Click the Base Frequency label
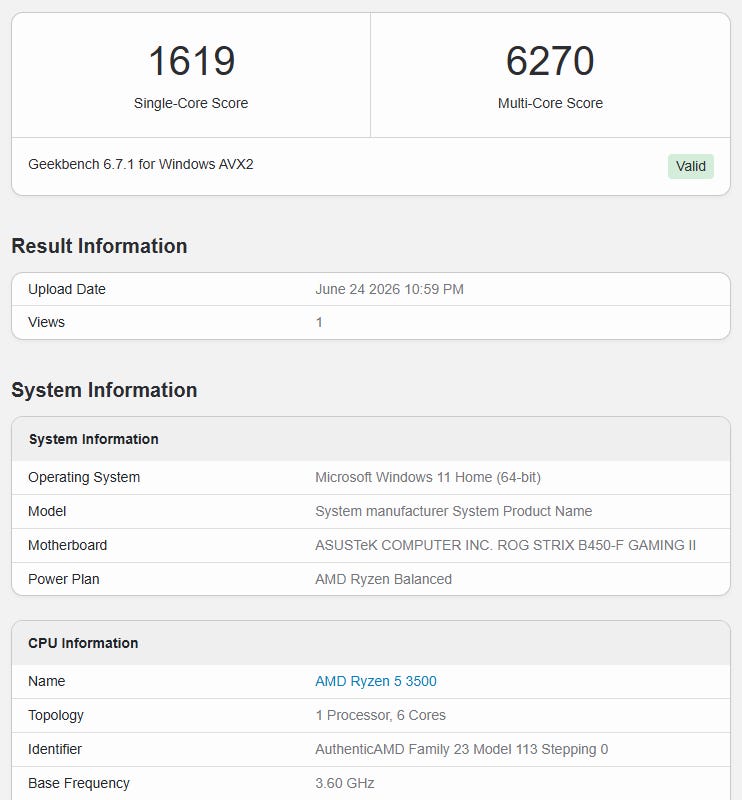 point(79,783)
